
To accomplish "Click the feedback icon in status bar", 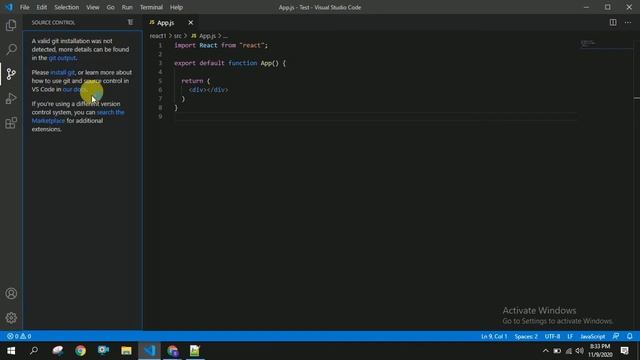I will coord(616,336).
